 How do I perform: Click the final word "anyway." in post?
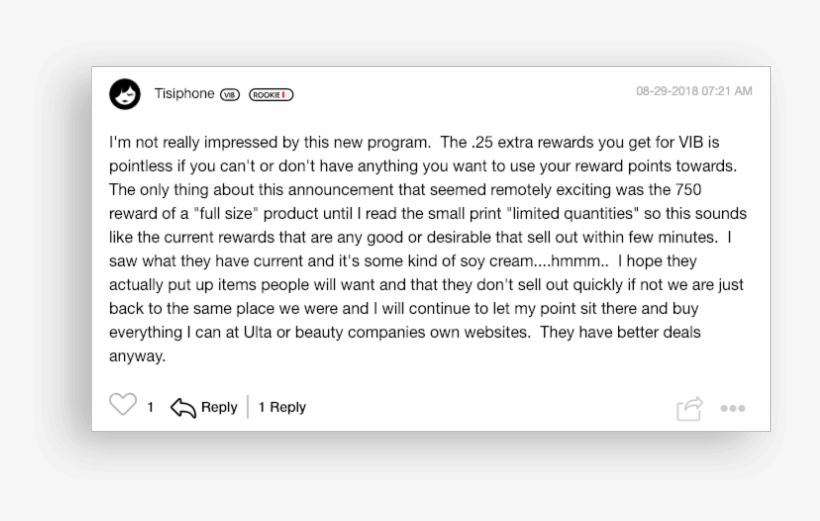(x=137, y=357)
